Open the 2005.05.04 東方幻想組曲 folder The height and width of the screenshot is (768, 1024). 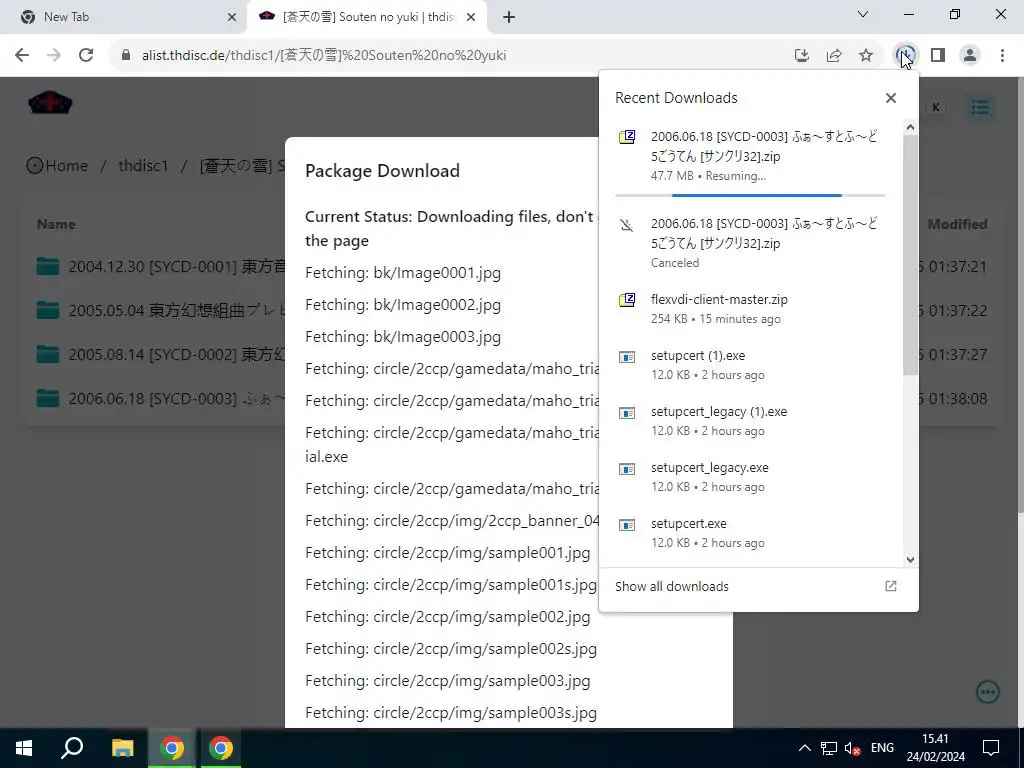[161, 310]
